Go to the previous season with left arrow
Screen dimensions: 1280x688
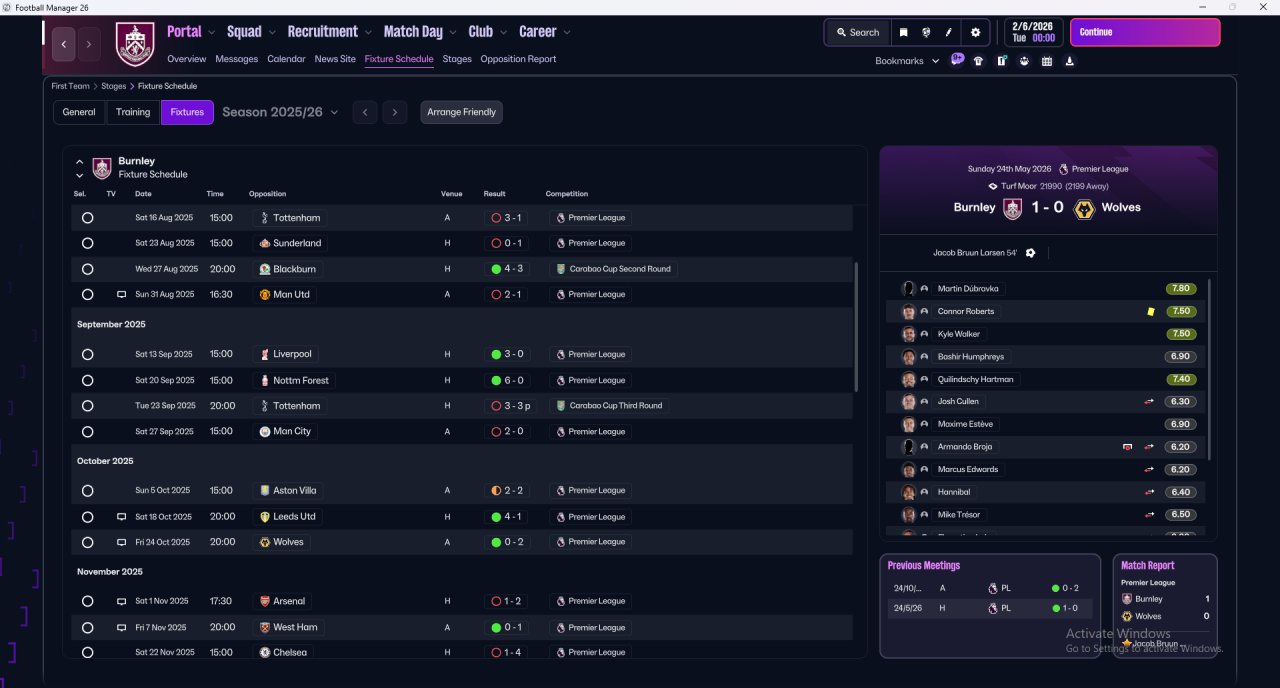click(365, 112)
